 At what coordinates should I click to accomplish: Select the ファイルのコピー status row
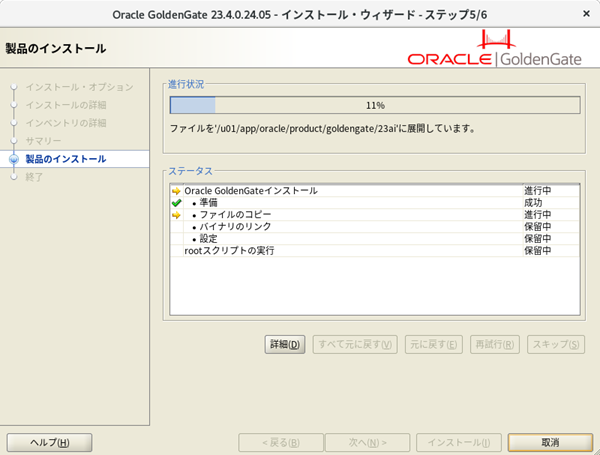click(375, 215)
